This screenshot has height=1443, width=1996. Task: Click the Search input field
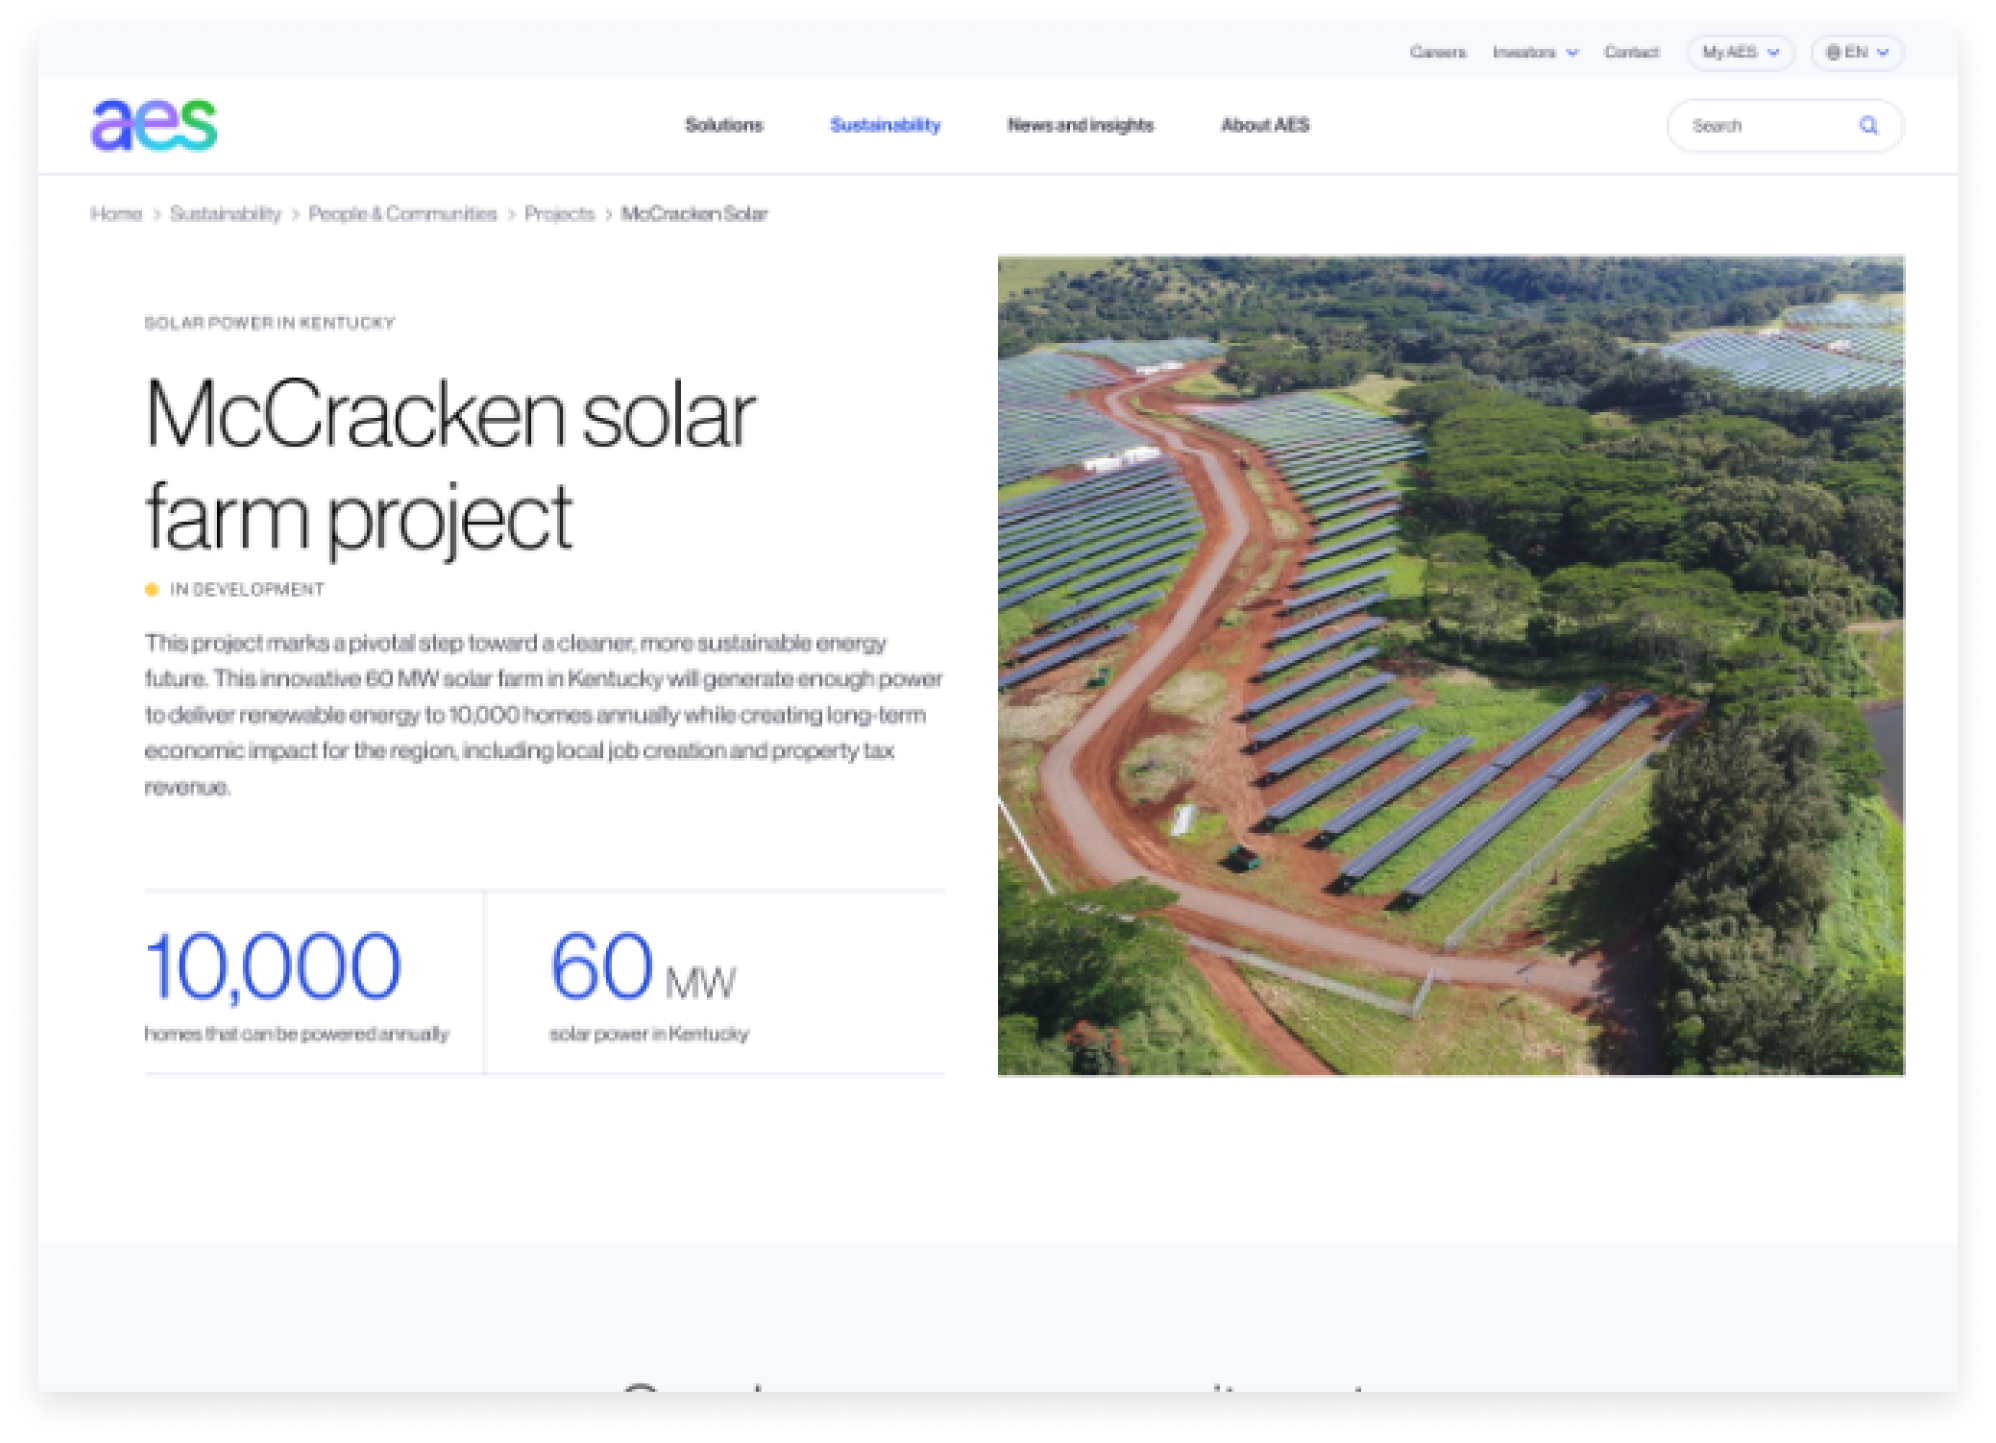tap(1784, 126)
